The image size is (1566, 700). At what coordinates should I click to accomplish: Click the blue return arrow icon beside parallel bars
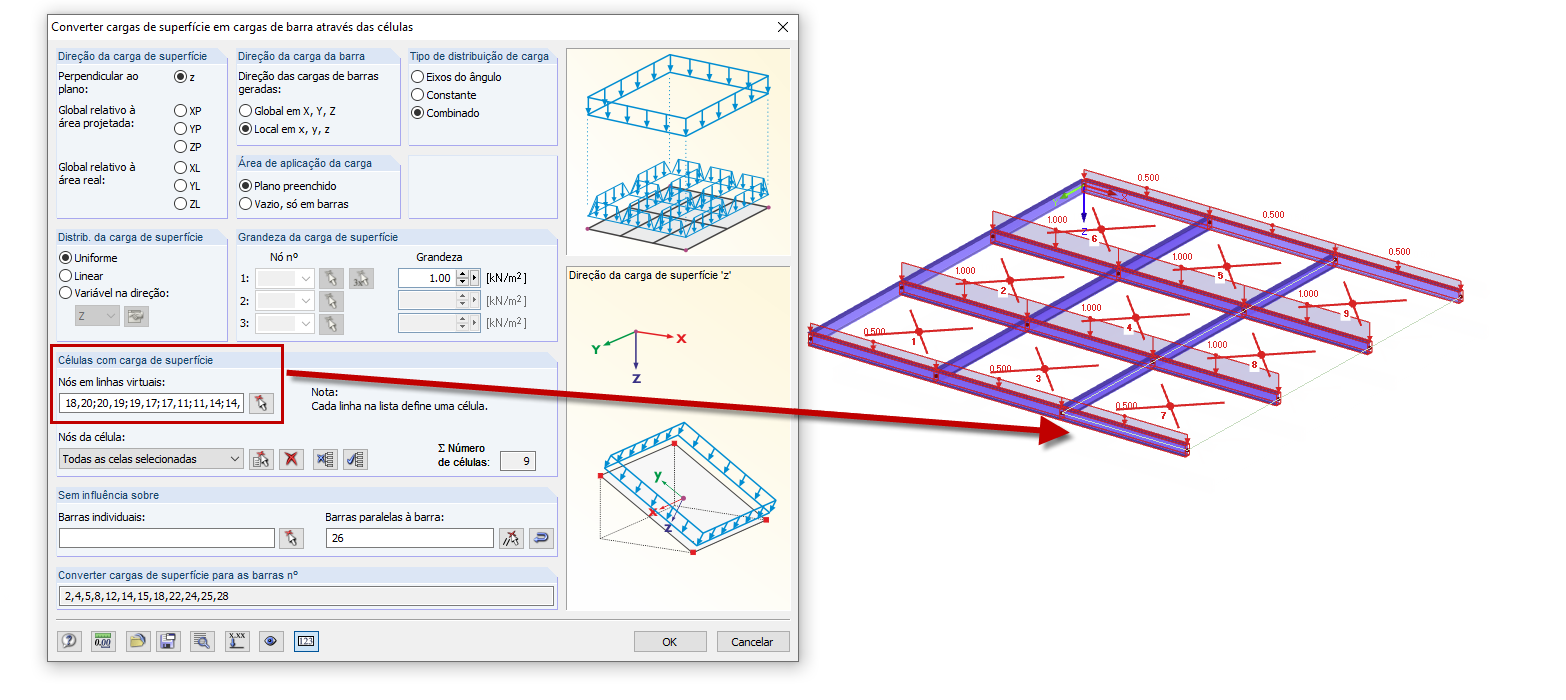(541, 538)
